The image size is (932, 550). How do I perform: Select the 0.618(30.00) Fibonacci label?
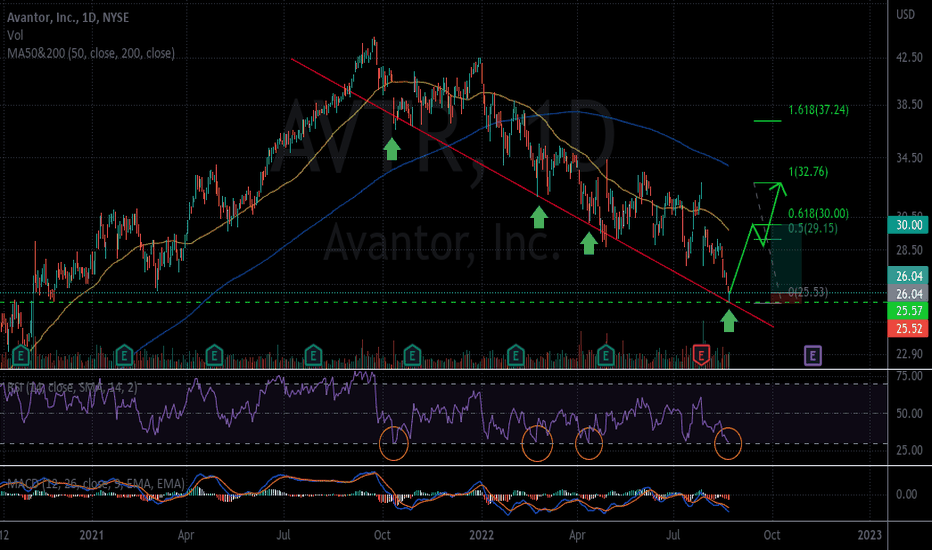[818, 213]
